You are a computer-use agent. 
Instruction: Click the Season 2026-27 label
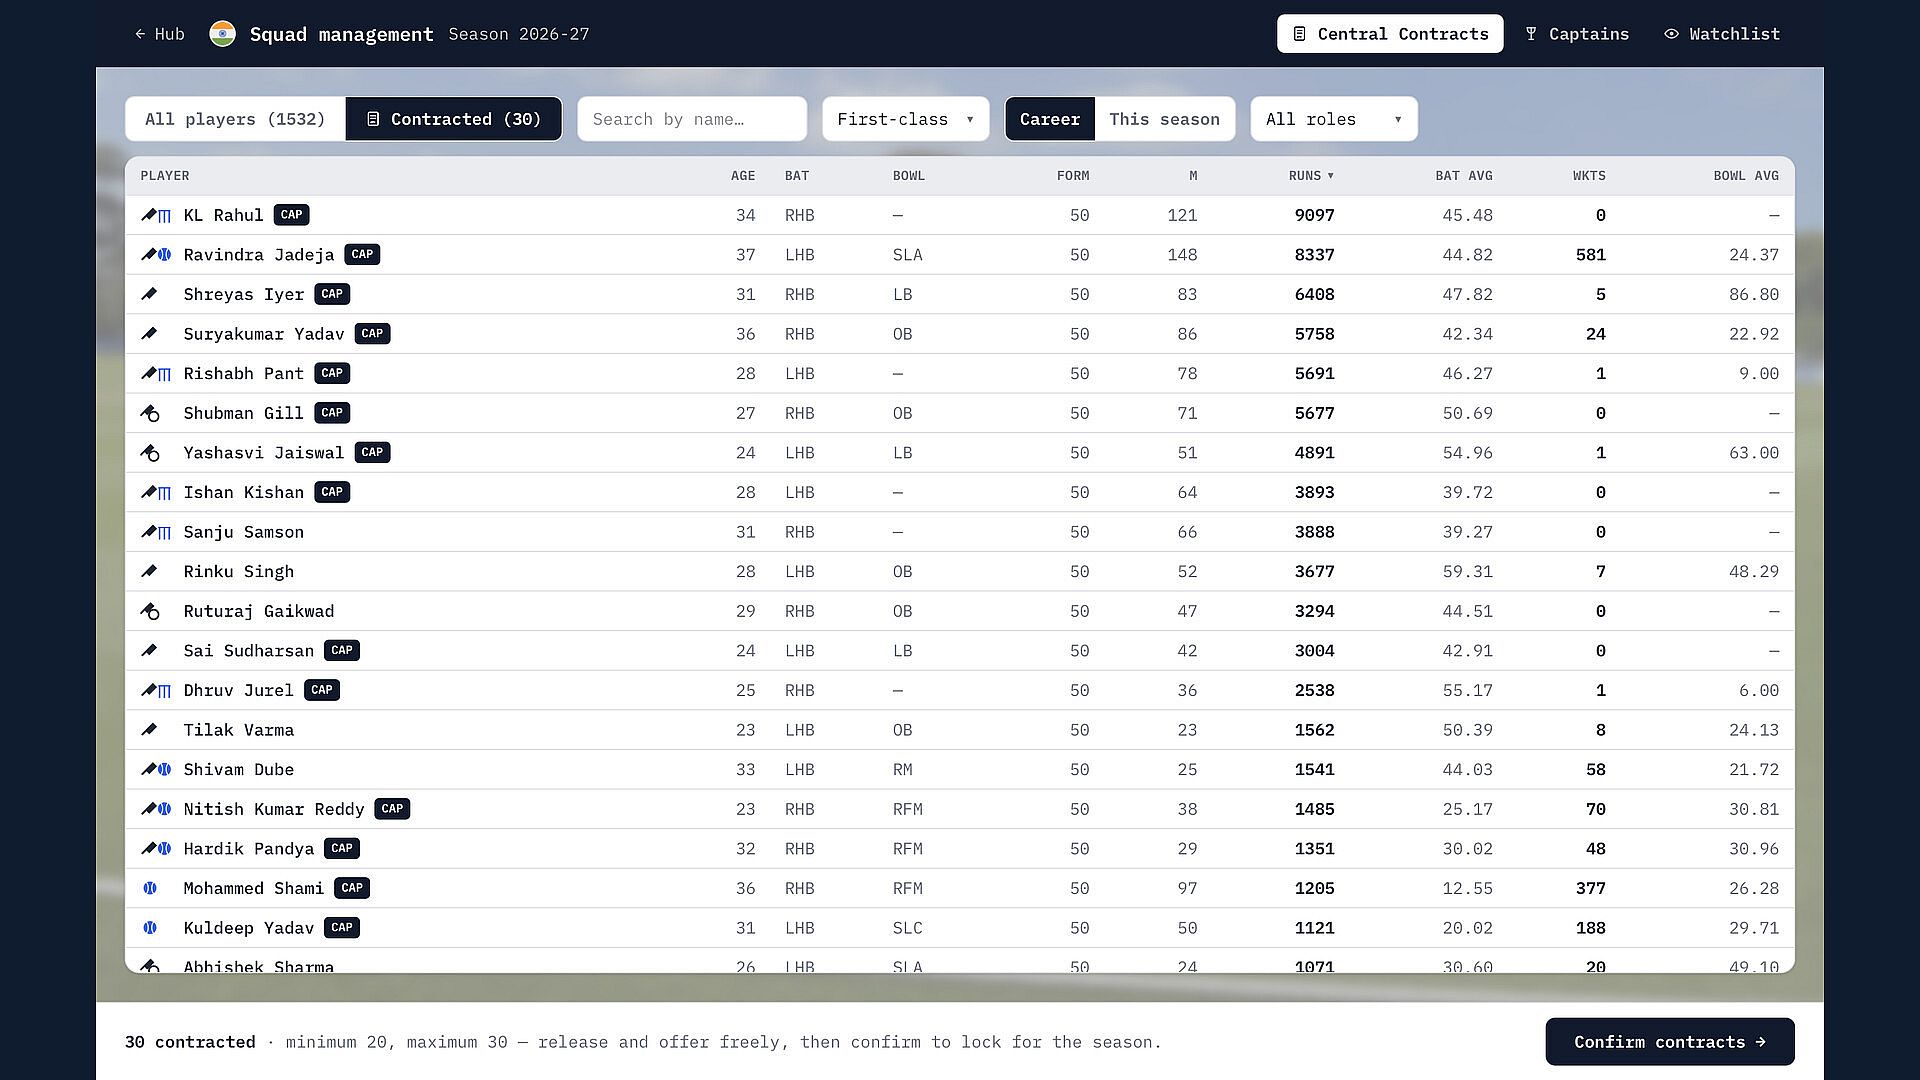tap(519, 34)
